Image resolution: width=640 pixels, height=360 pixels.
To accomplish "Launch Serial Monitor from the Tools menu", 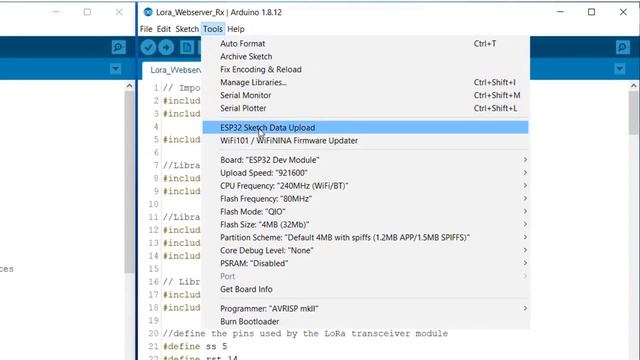I will [365, 95].
